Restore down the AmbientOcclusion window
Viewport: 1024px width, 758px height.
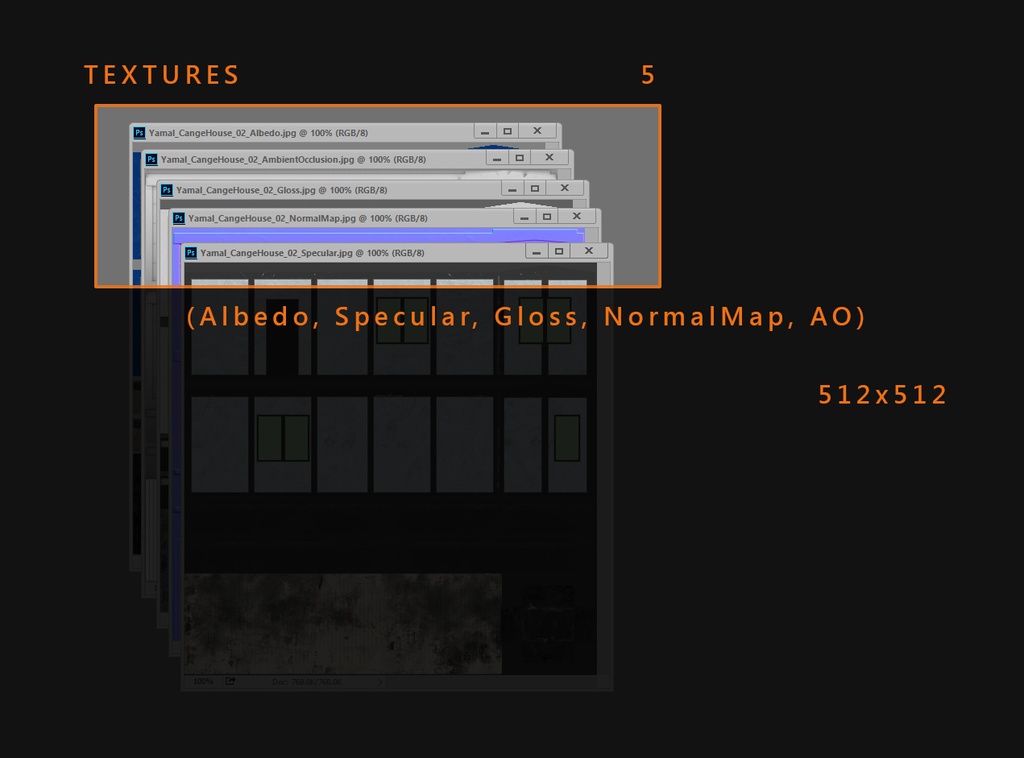(x=519, y=158)
